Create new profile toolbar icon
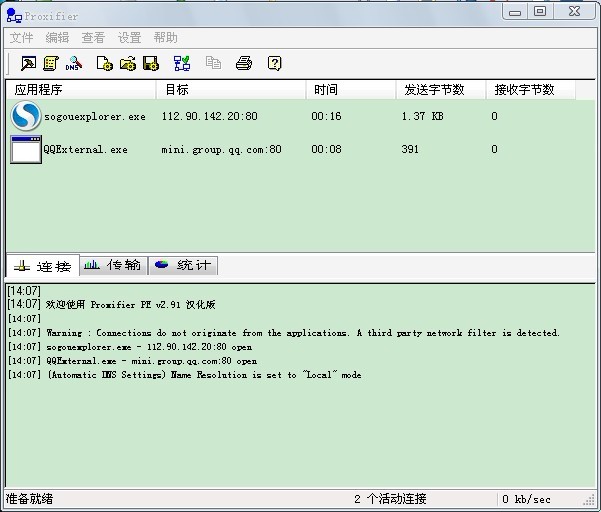 pos(105,63)
